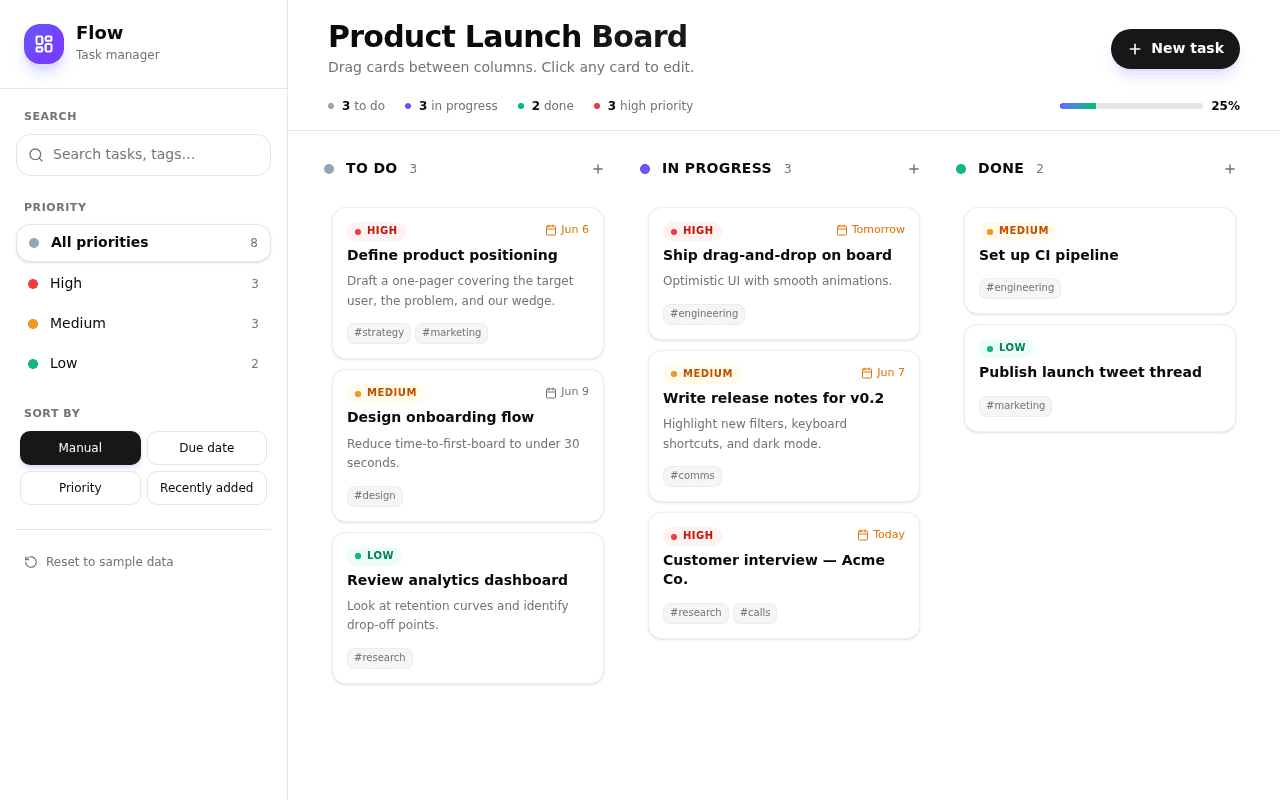Screen dimensions: 1280x800
Task: Click the IN PROGRESS column title
Action: click(x=717, y=169)
